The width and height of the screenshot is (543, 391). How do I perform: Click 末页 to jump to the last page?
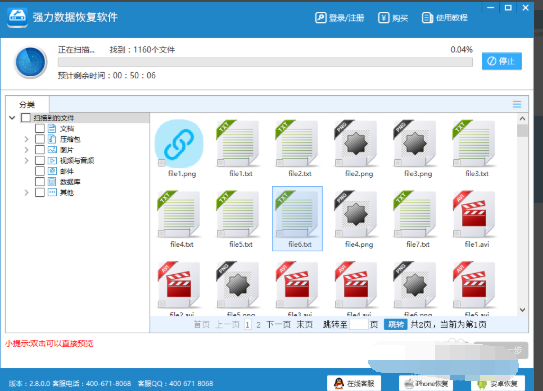pyautogui.click(x=304, y=325)
